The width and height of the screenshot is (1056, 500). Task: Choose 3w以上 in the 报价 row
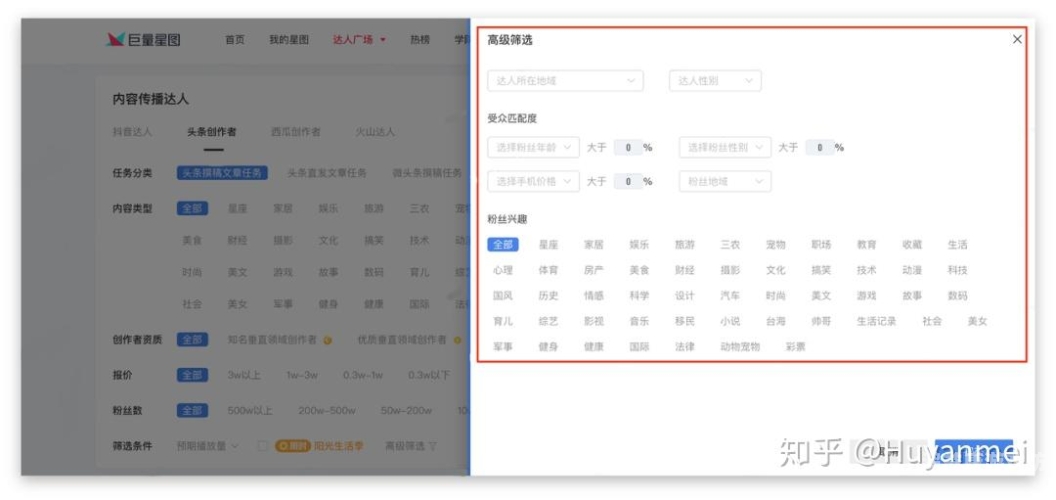pos(244,375)
